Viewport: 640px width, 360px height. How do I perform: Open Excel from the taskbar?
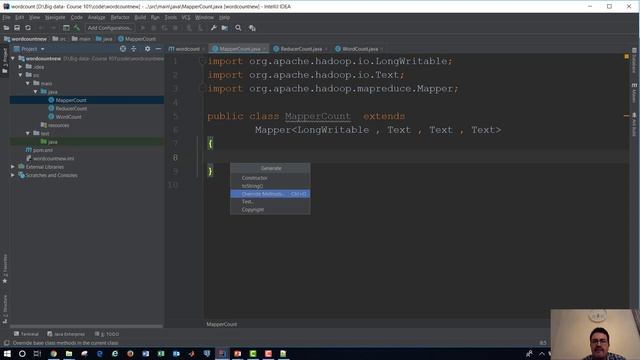[x=161, y=353]
